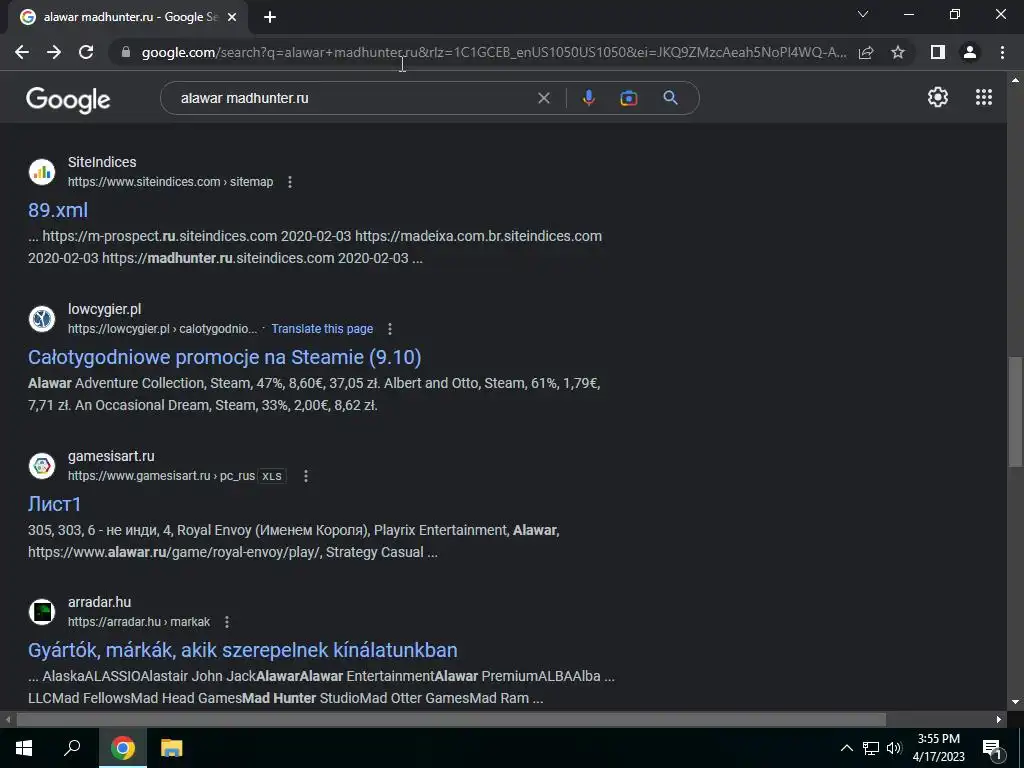Open a new browser tab
1024x768 pixels.
coord(270,17)
